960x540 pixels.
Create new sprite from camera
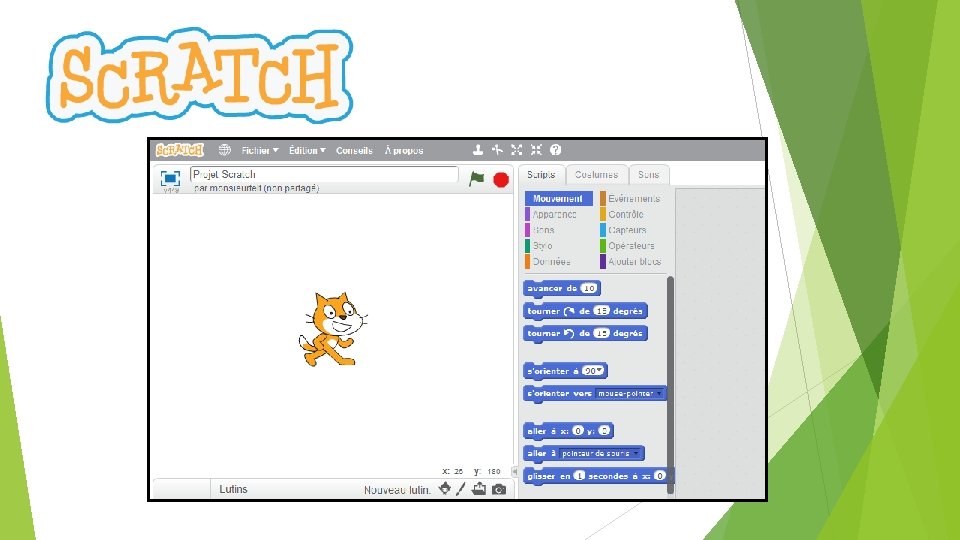499,489
